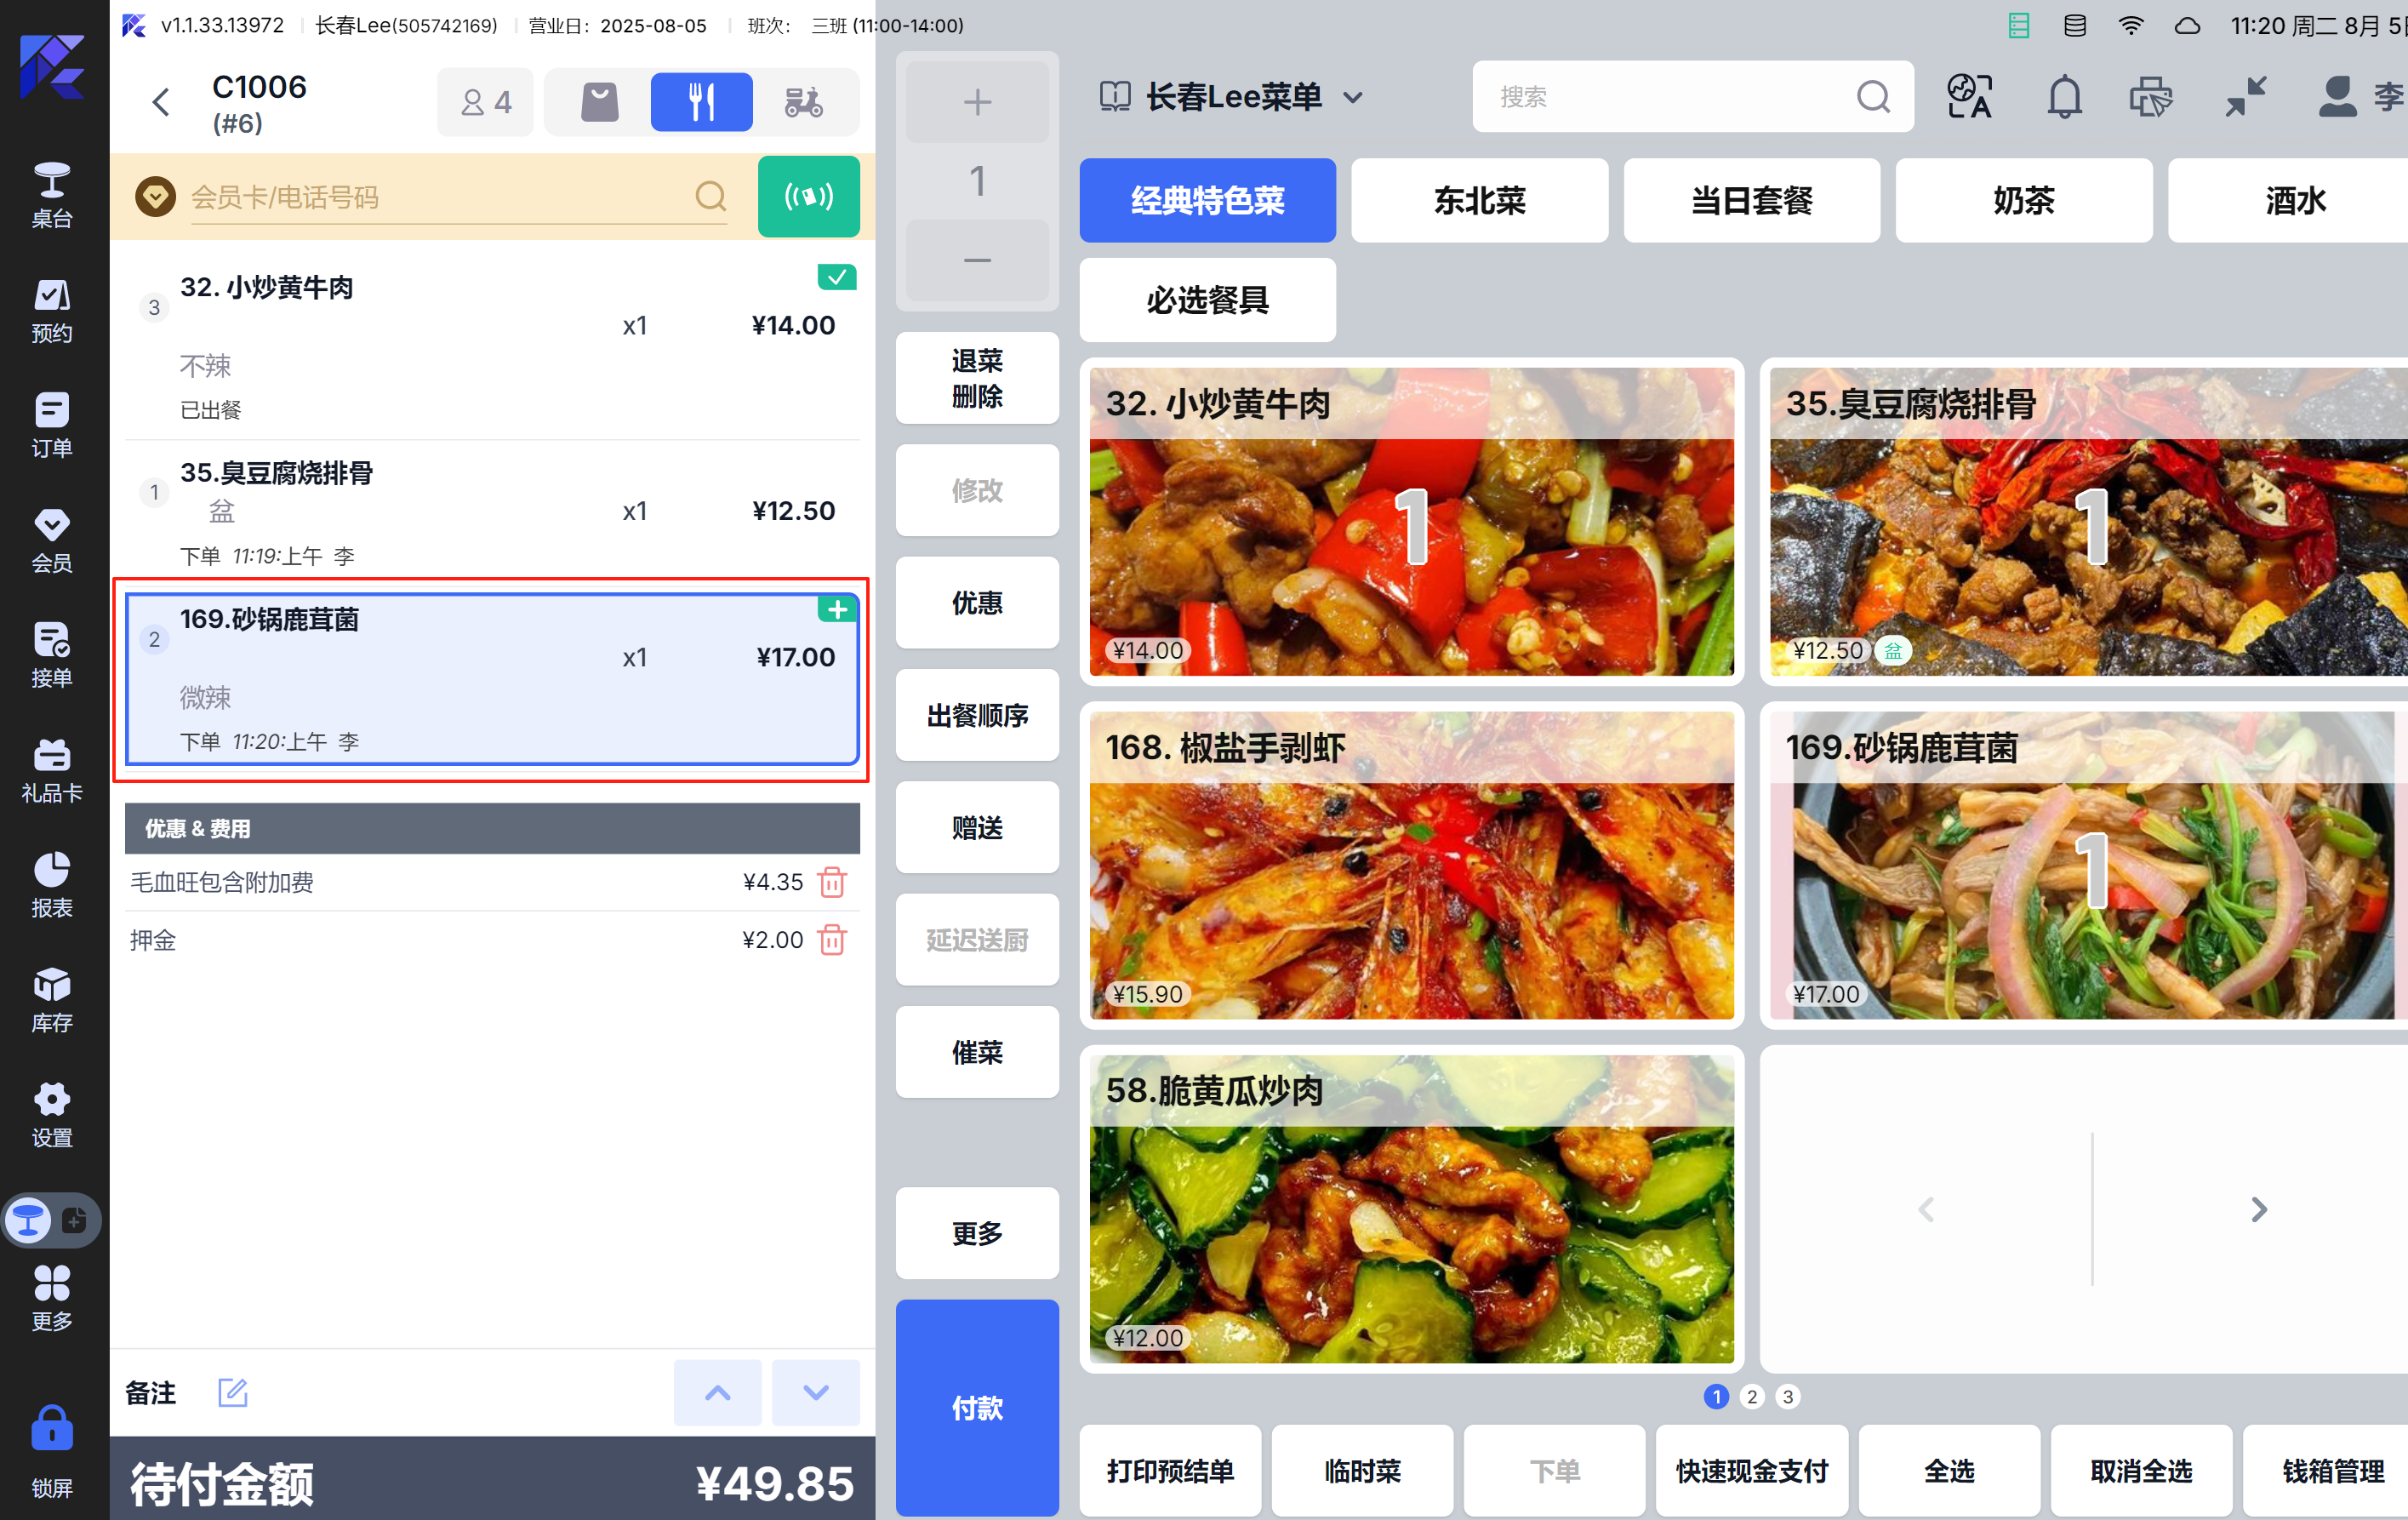
Task: Click the 优惠 discount button
Action: pyautogui.click(x=977, y=603)
